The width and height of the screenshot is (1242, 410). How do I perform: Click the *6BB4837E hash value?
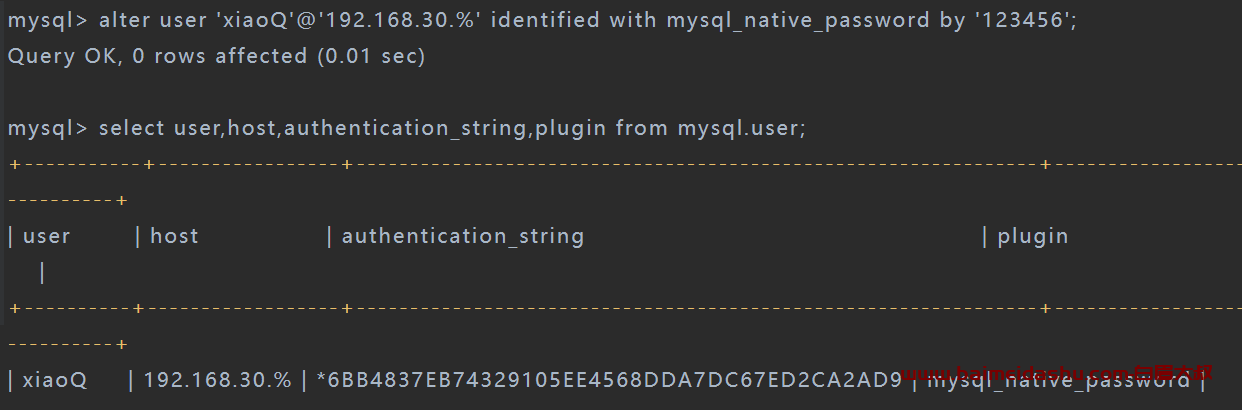609,380
